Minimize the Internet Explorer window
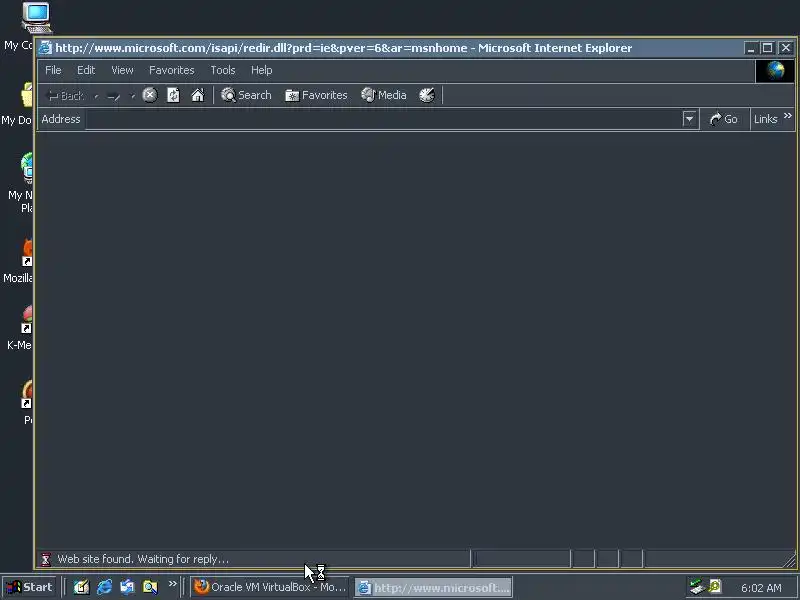 point(750,48)
